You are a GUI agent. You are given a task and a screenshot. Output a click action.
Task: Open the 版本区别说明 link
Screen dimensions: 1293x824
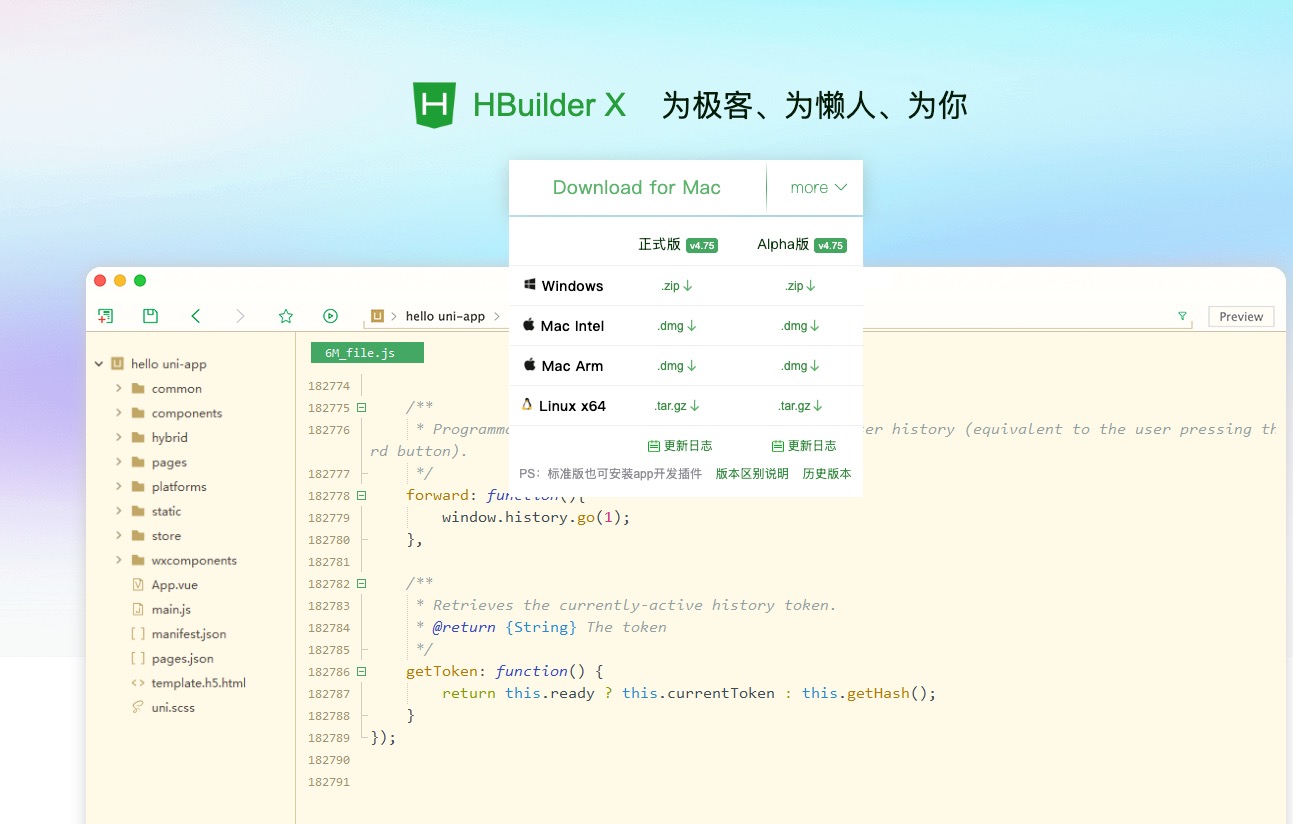[x=752, y=474]
